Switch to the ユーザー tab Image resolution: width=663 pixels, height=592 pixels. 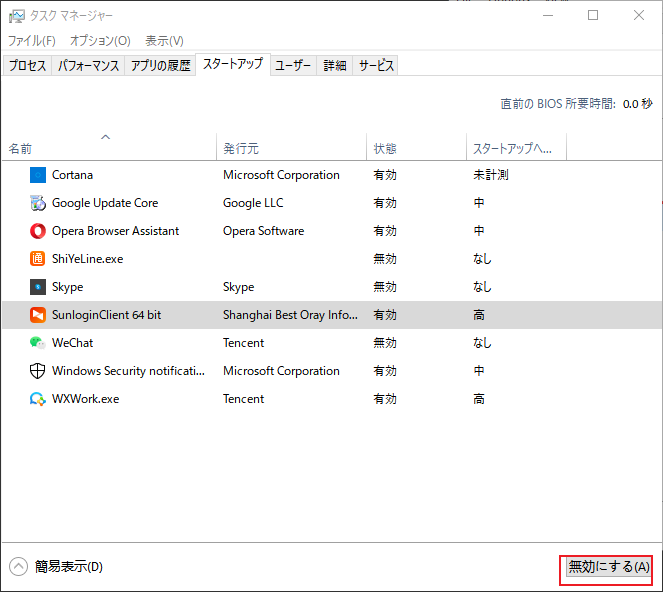click(x=293, y=66)
